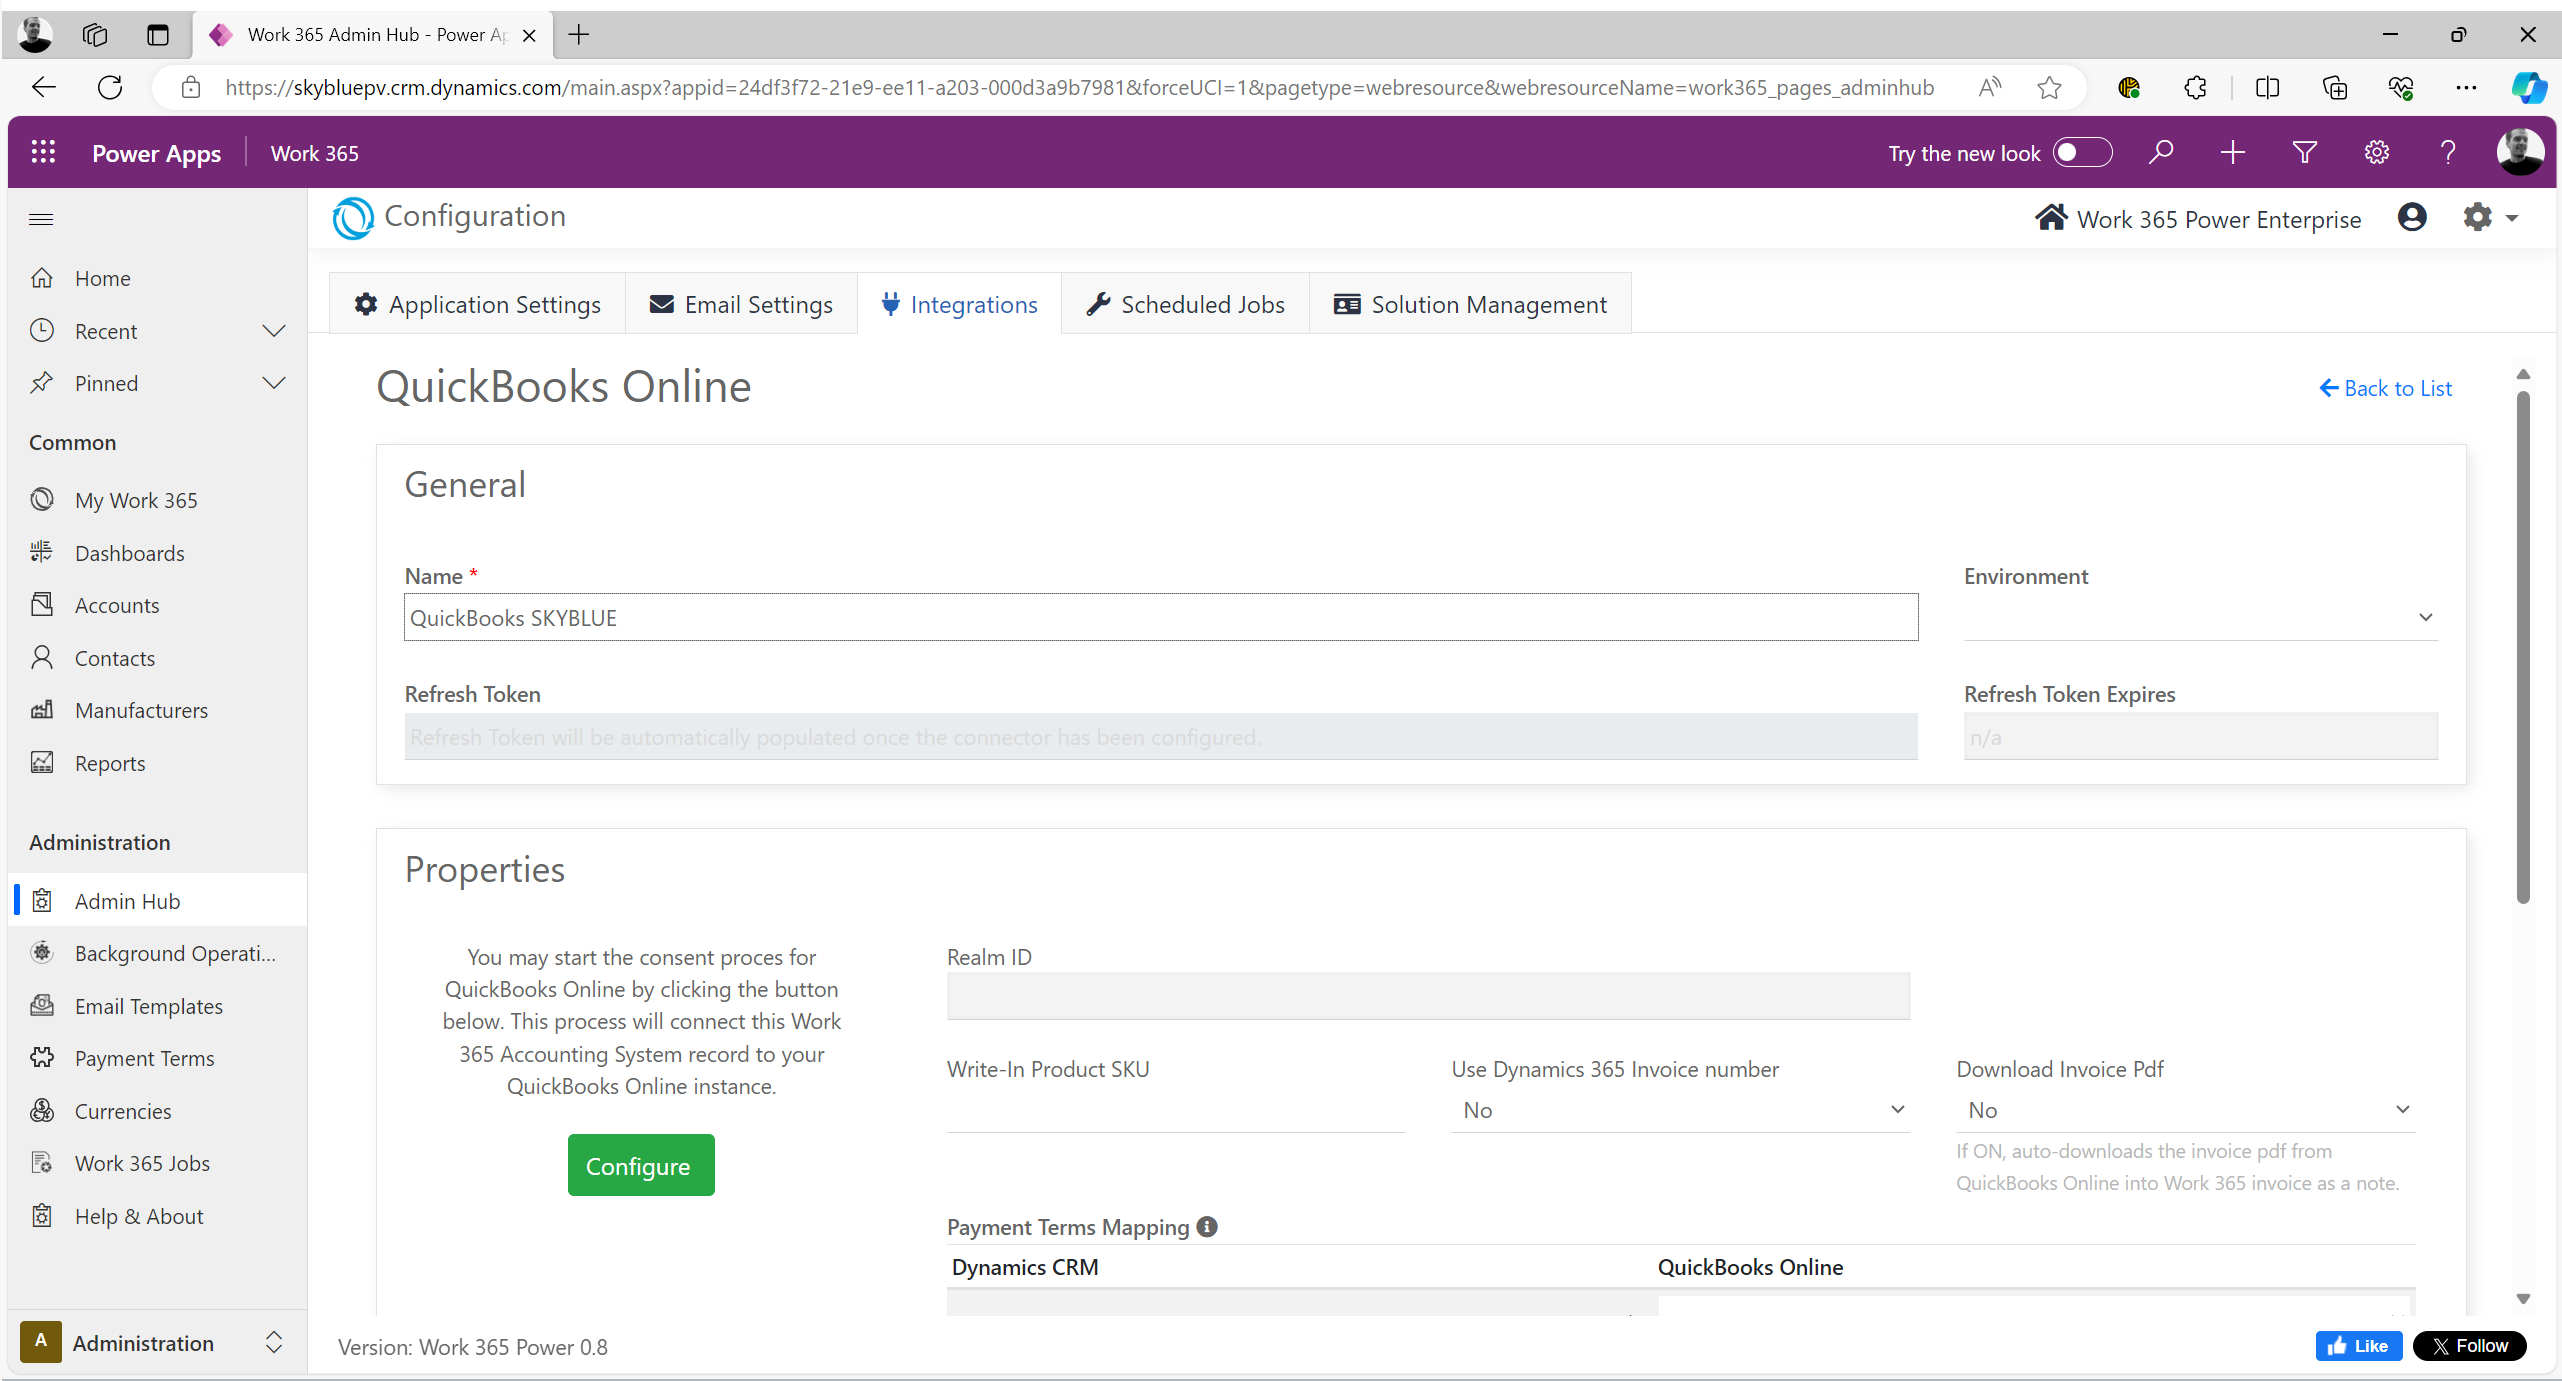Viewport: 2562px width, 1381px height.
Task: Open the advanced filter funnel icon
Action: coord(2304,152)
